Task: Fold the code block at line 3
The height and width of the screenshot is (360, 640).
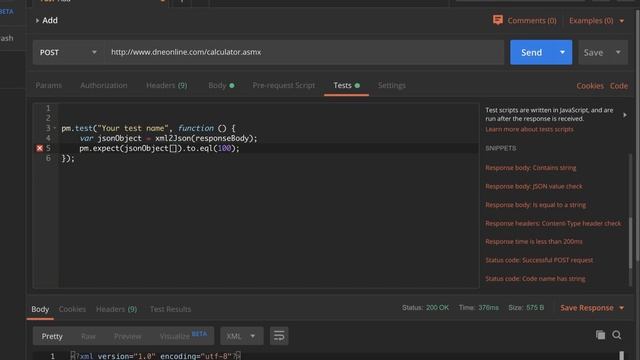Action: coord(55,128)
